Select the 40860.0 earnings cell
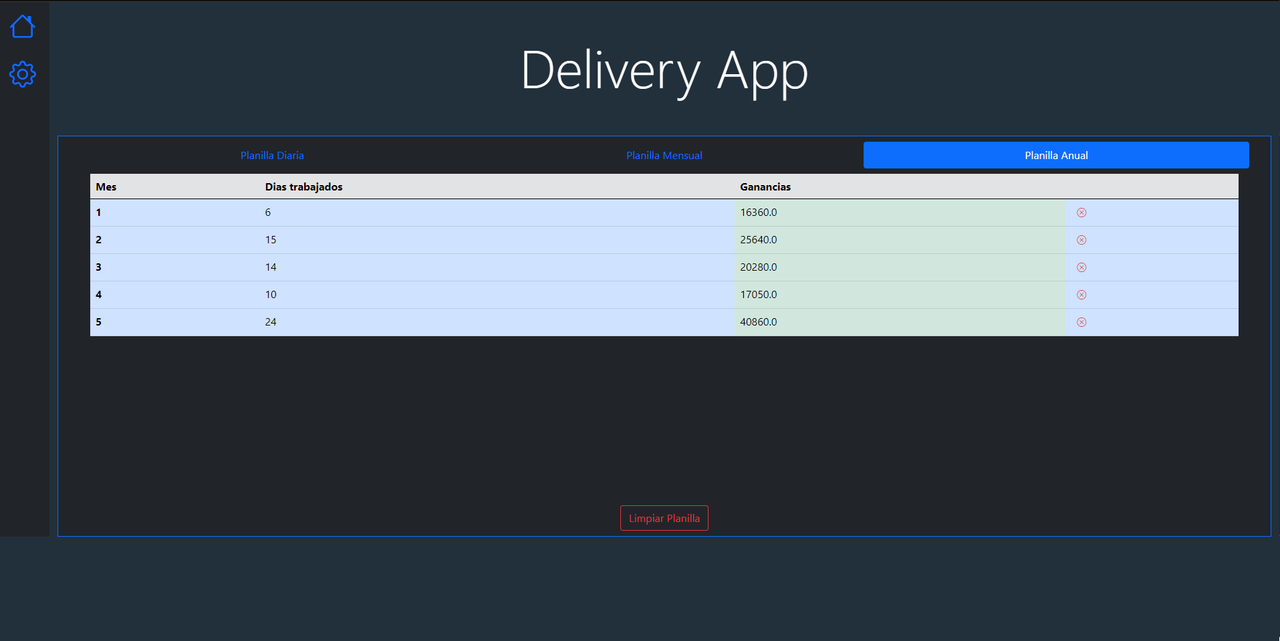Screen dimensions: 1280x641 tap(900, 322)
